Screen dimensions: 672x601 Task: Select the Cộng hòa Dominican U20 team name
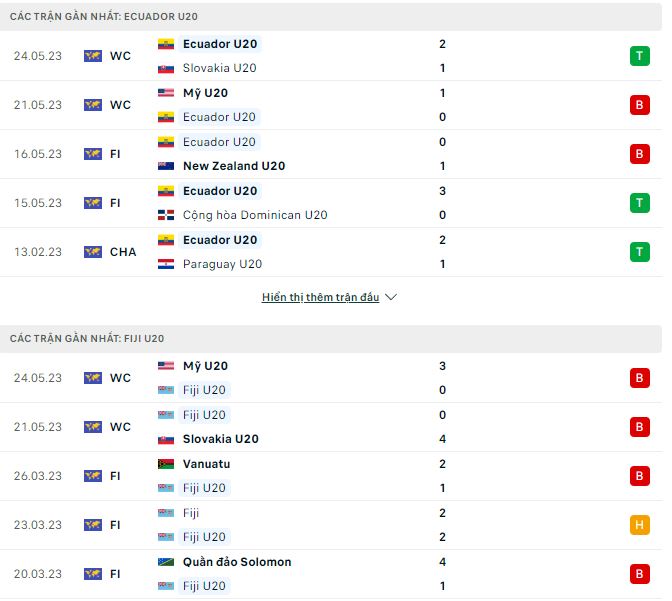[255, 215]
